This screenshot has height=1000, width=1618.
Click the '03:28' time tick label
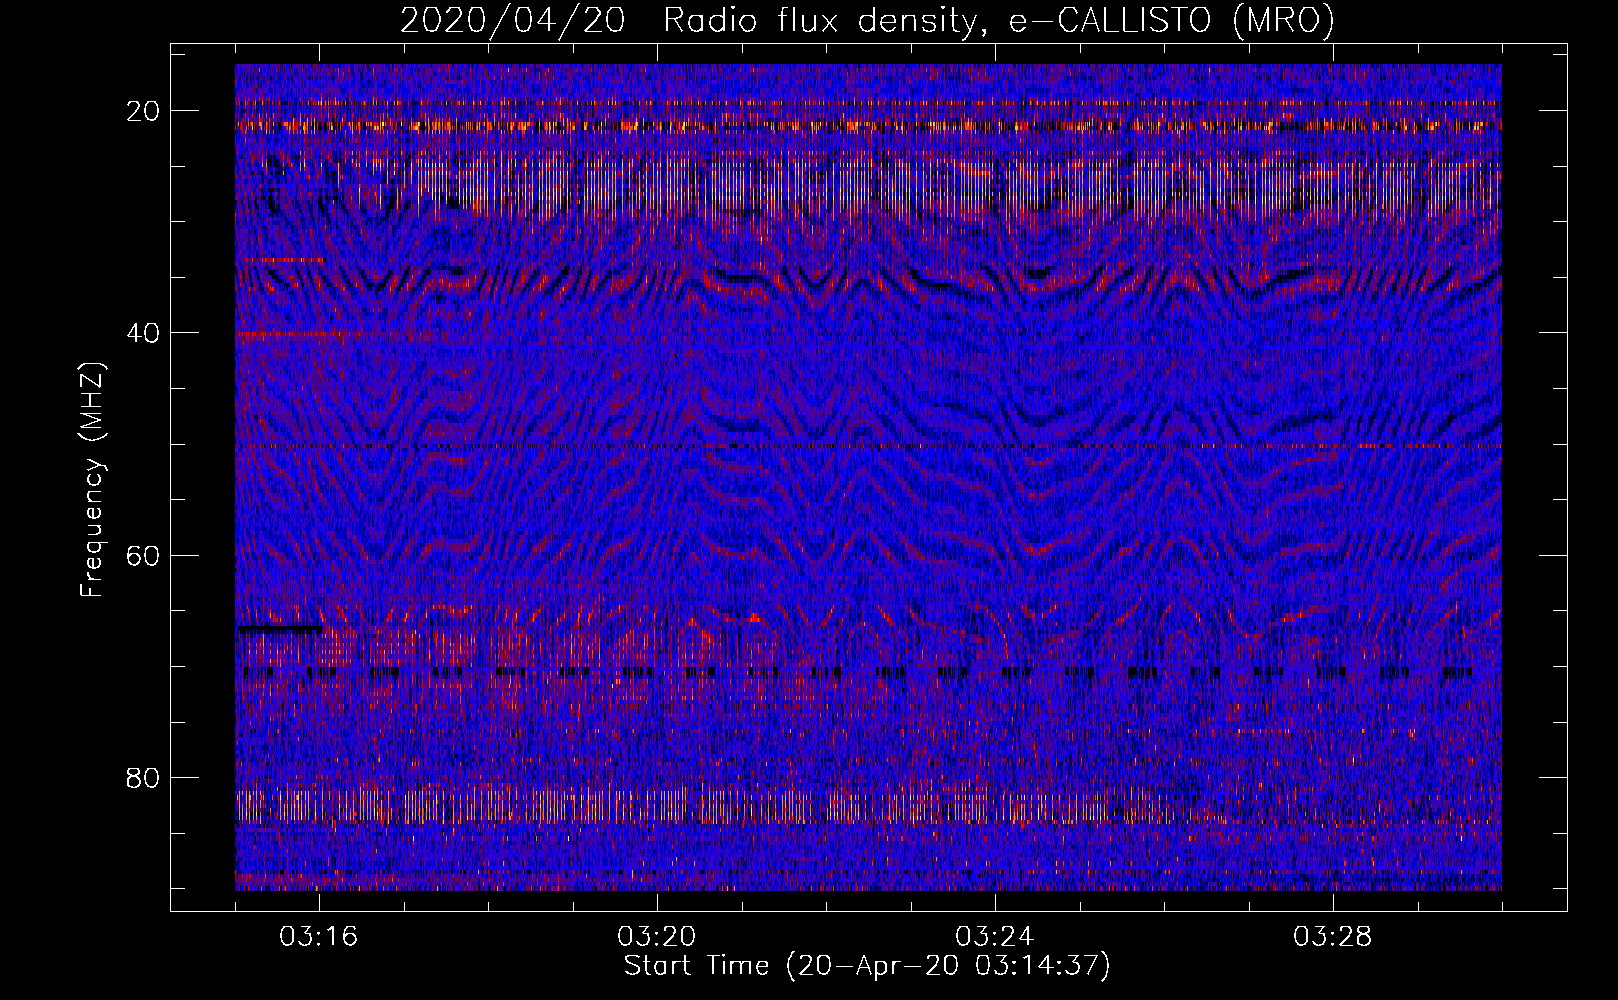click(1333, 937)
